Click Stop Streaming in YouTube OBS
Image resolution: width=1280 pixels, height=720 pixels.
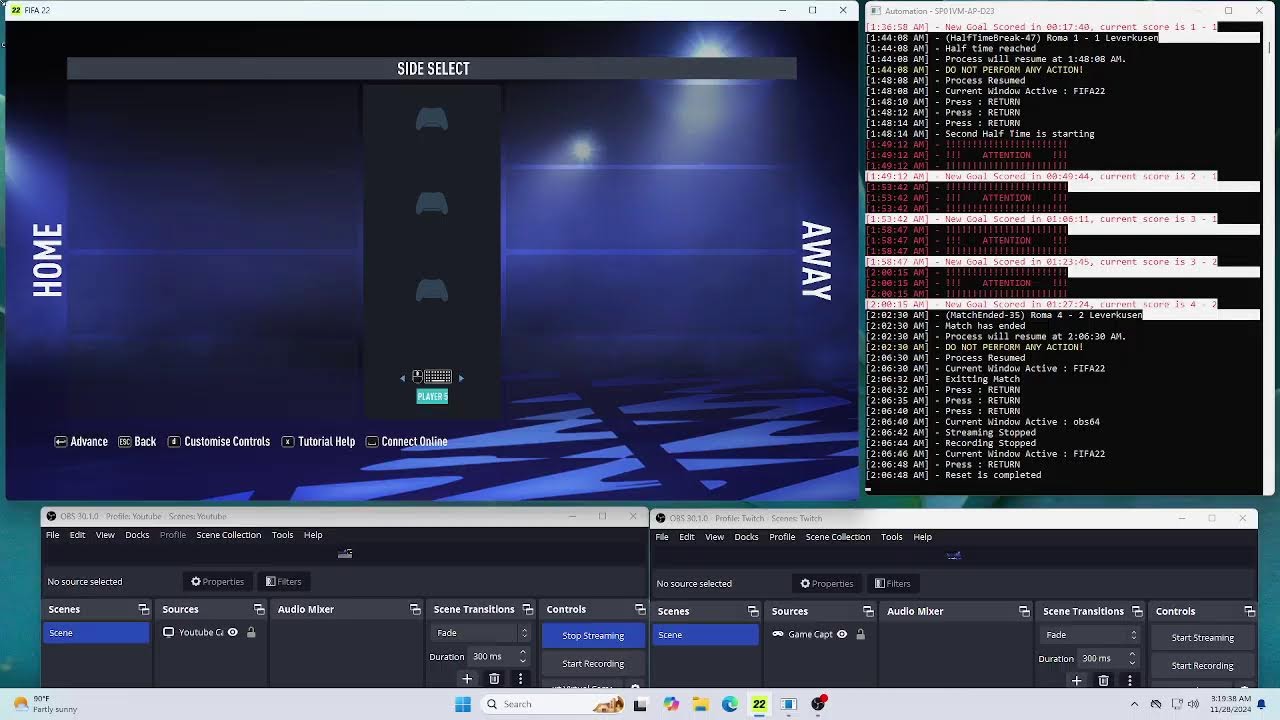click(593, 635)
